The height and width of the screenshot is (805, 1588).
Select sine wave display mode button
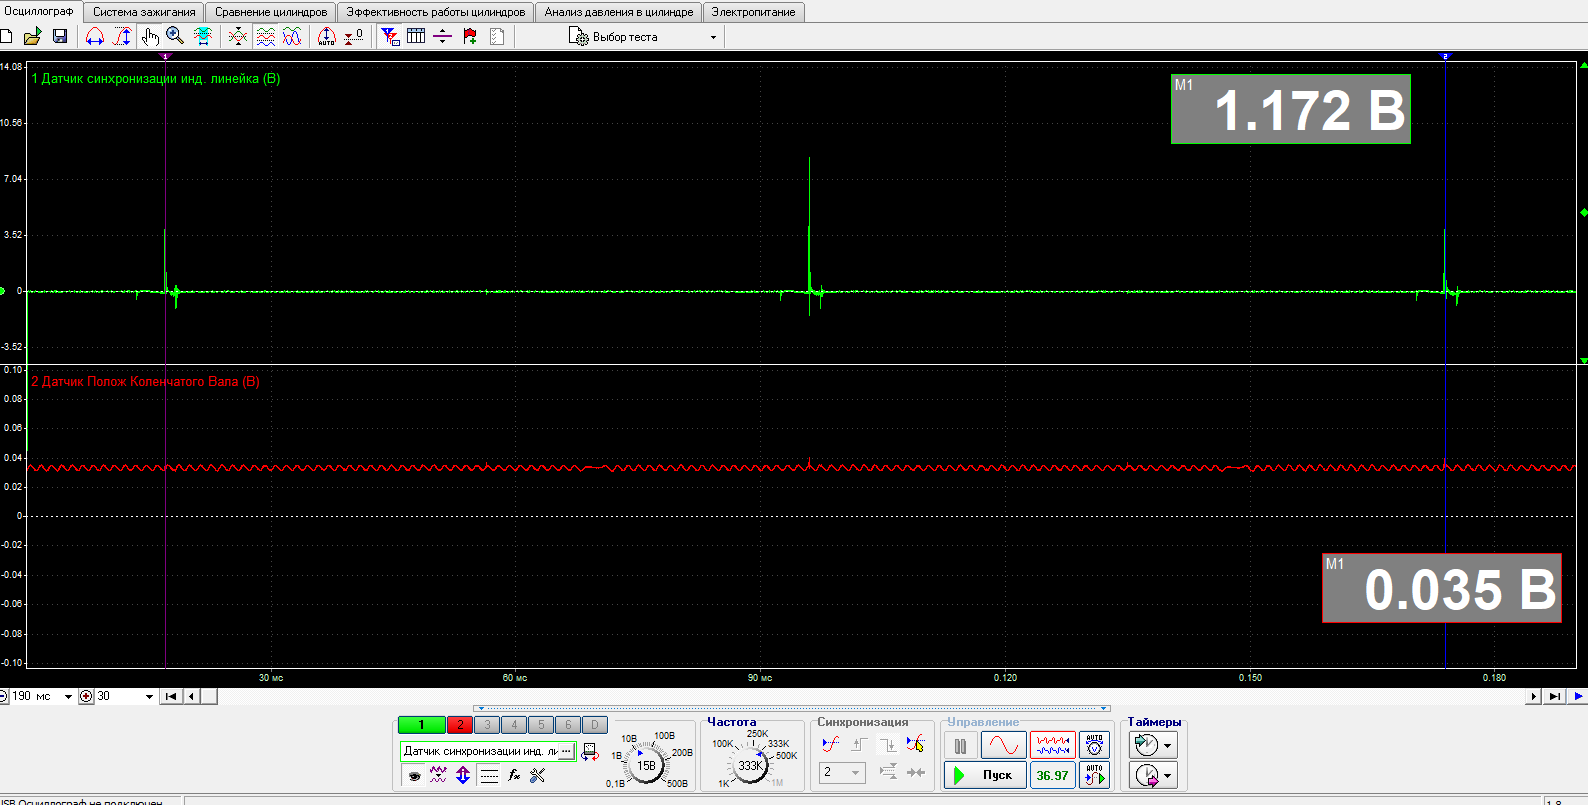[x=1003, y=746]
